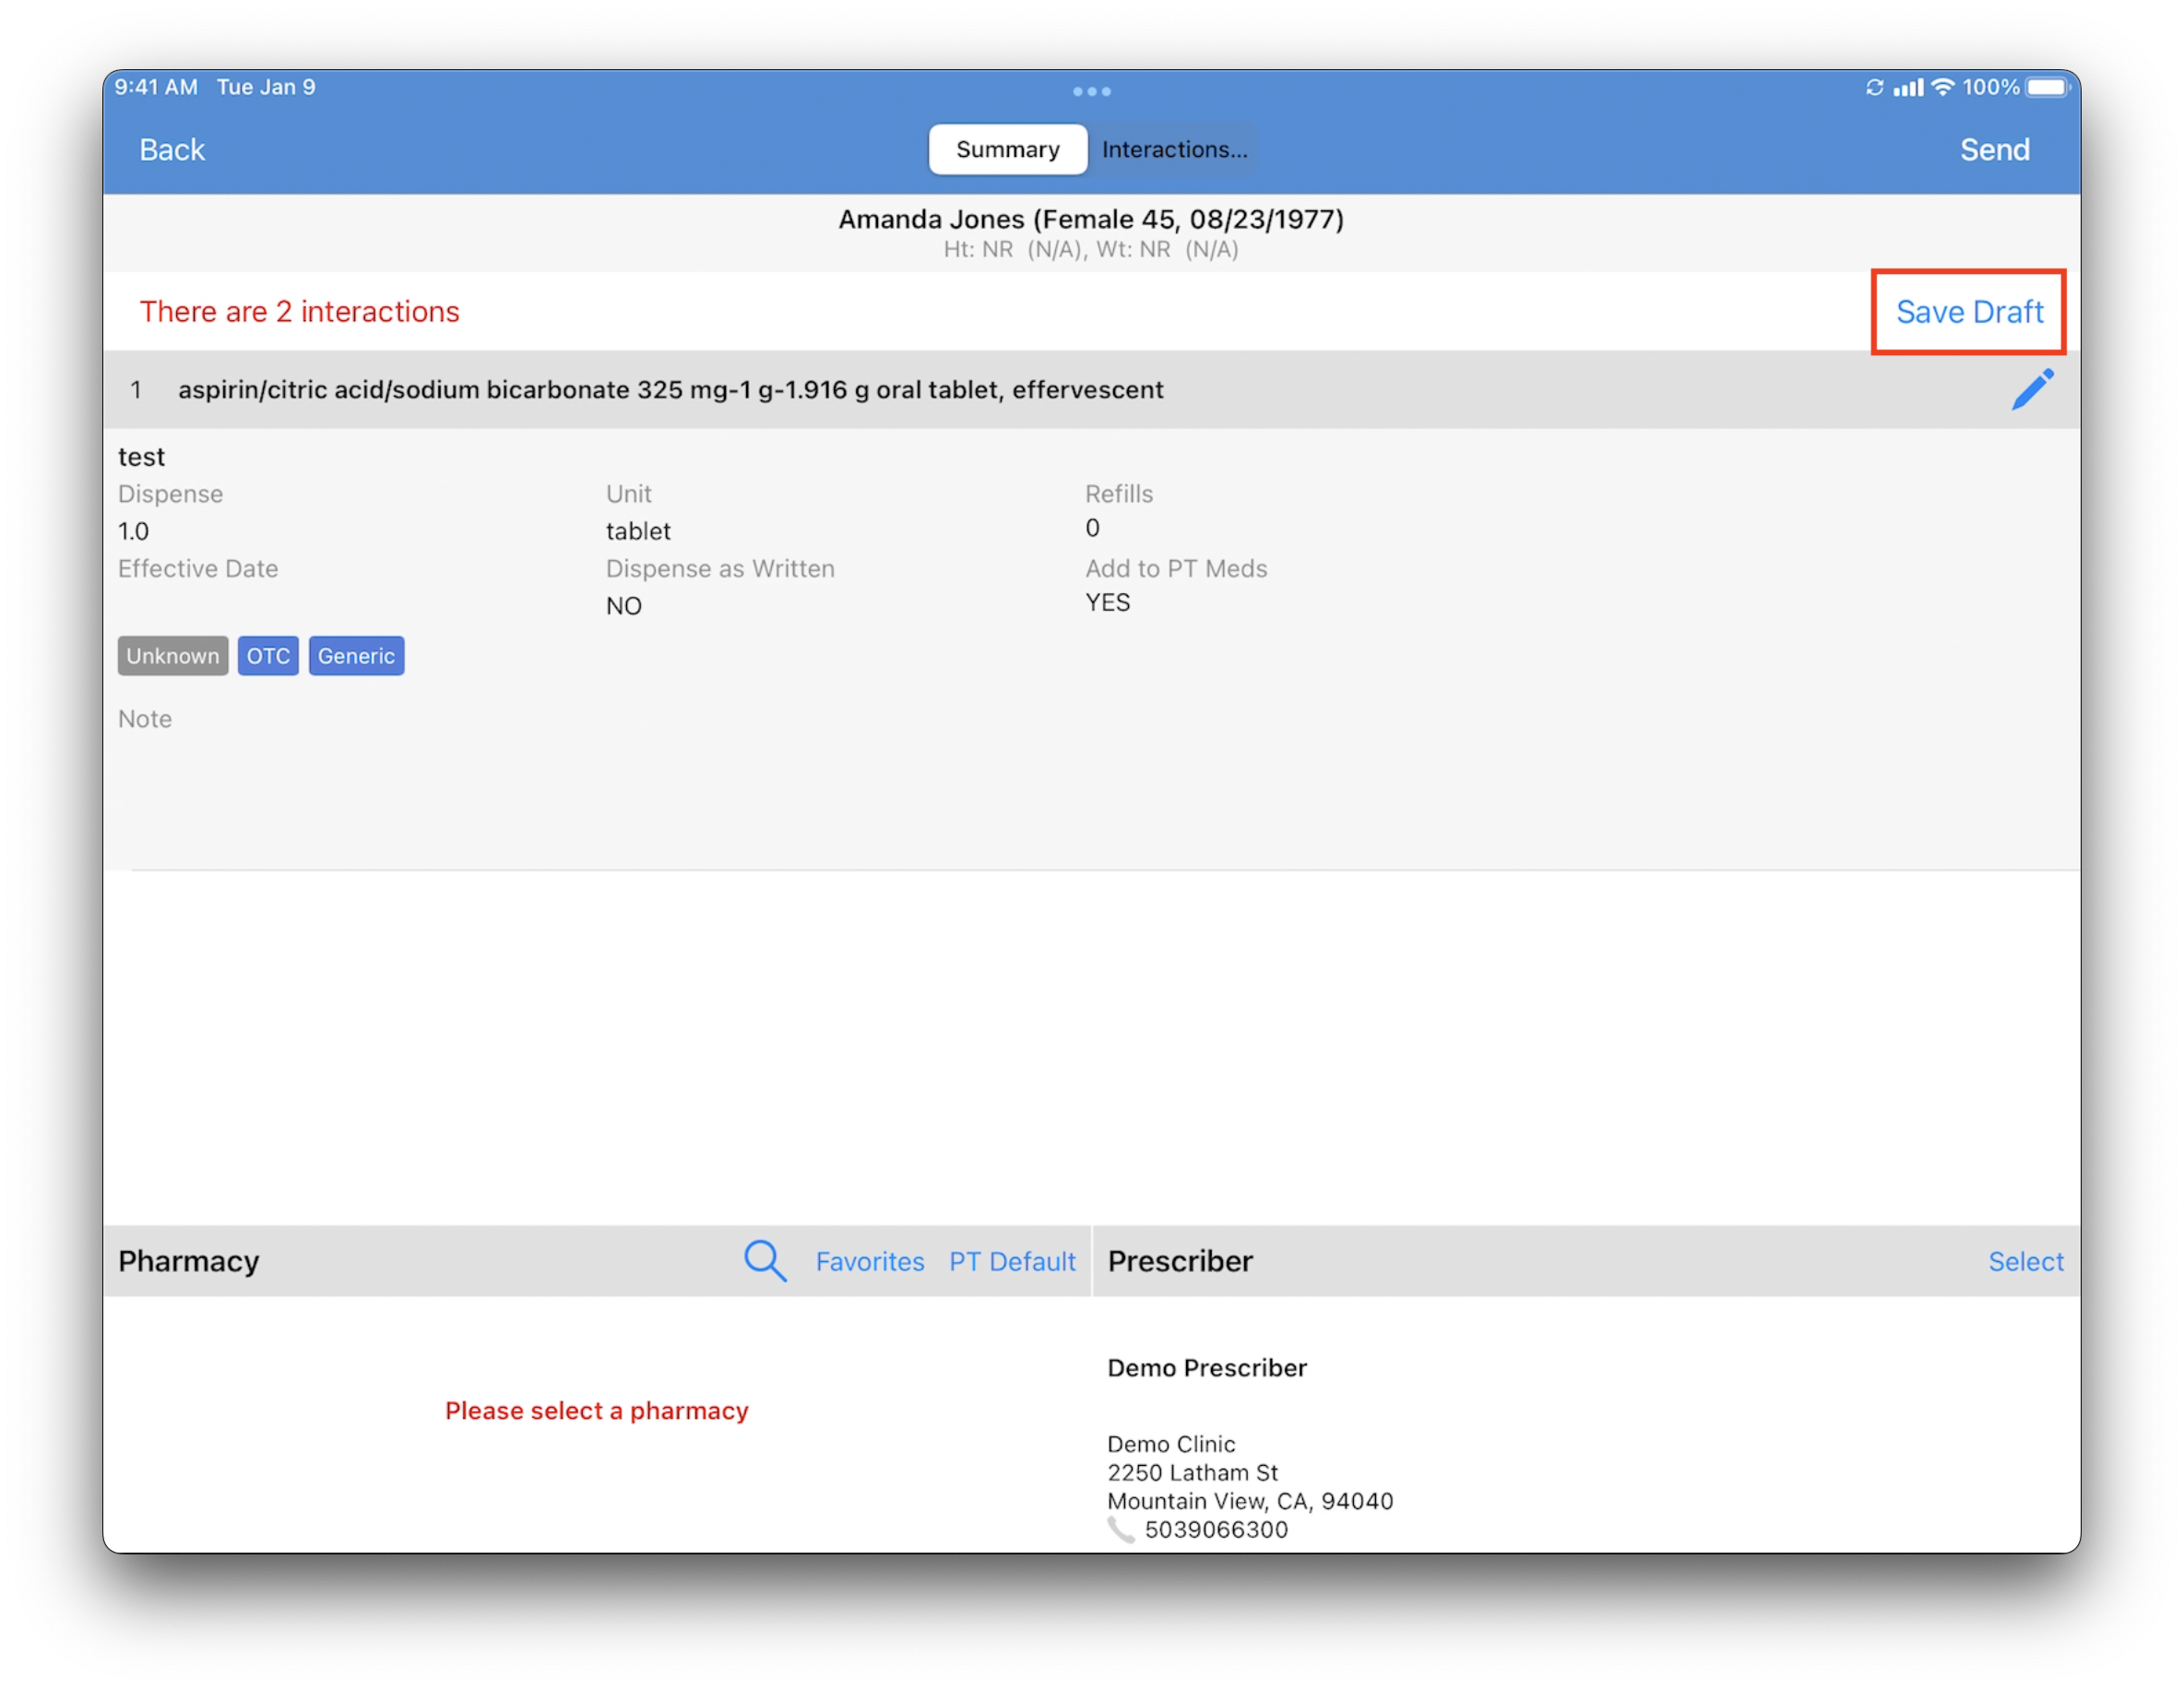
Task: Select a different prescriber
Action: pos(2025,1261)
